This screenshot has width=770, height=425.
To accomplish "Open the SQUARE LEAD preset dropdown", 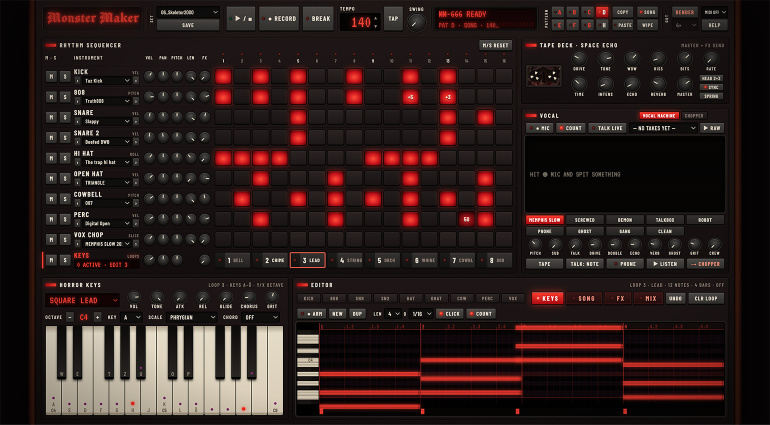I will (x=82, y=300).
